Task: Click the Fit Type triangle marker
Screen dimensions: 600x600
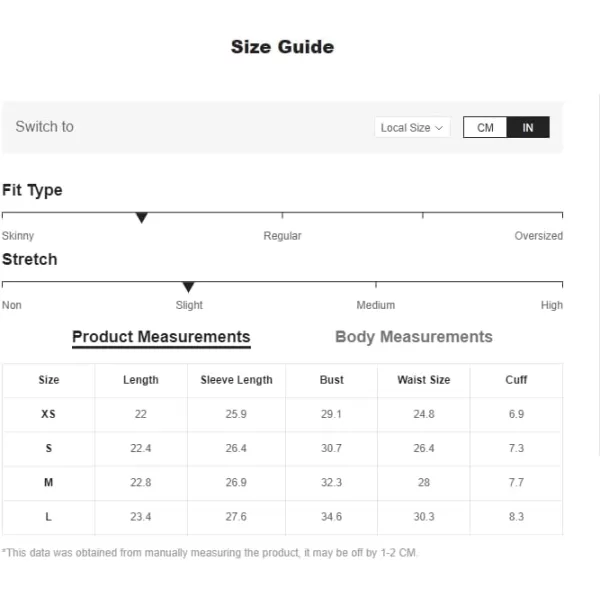Action: tap(142, 217)
